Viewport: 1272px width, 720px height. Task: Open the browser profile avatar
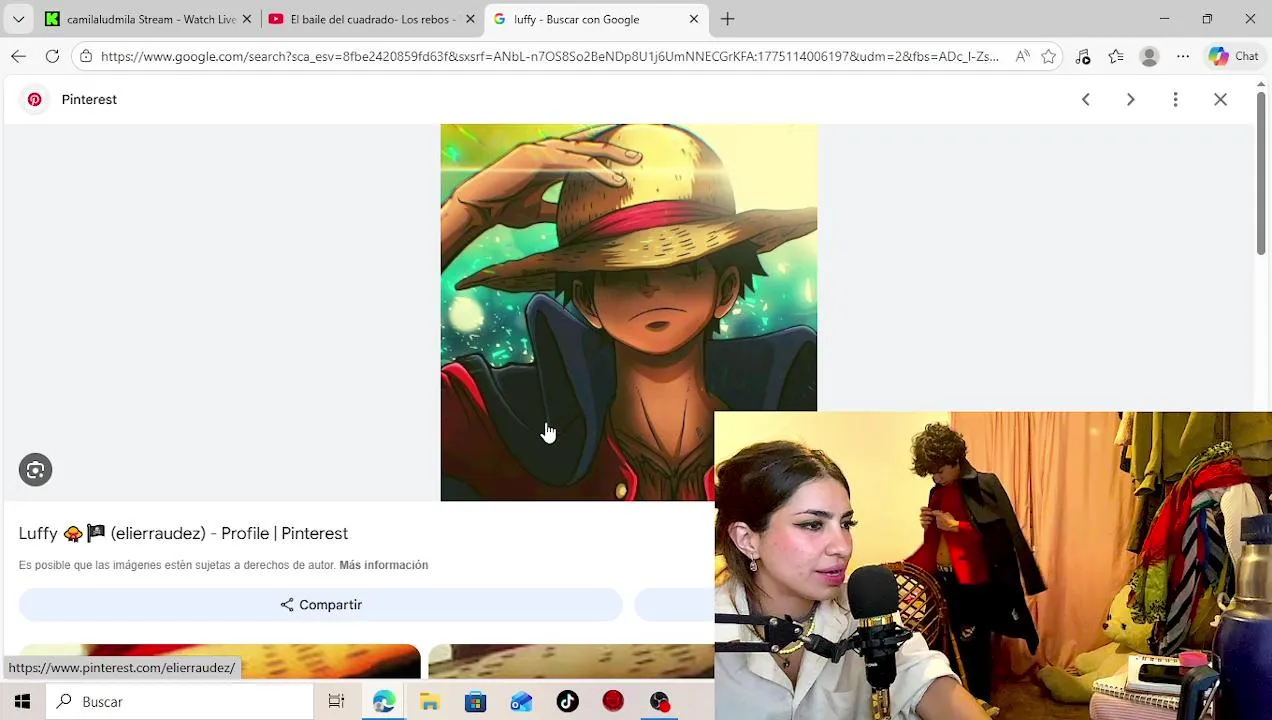[1149, 57]
